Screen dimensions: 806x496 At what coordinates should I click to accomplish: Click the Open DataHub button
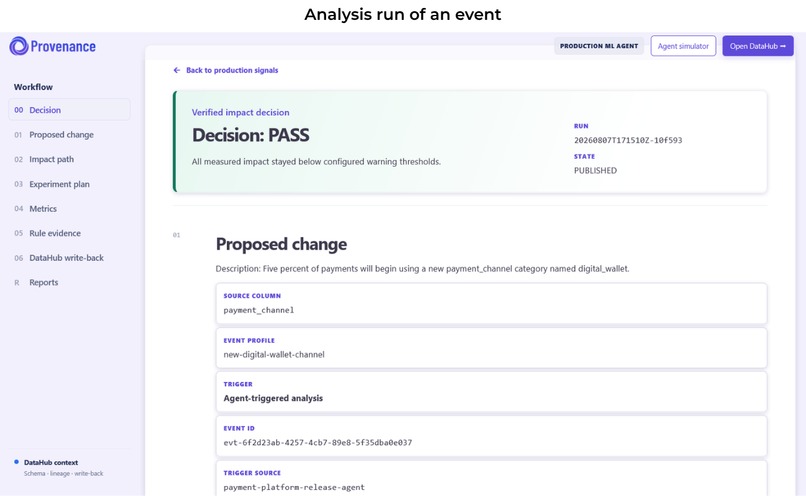[758, 46]
